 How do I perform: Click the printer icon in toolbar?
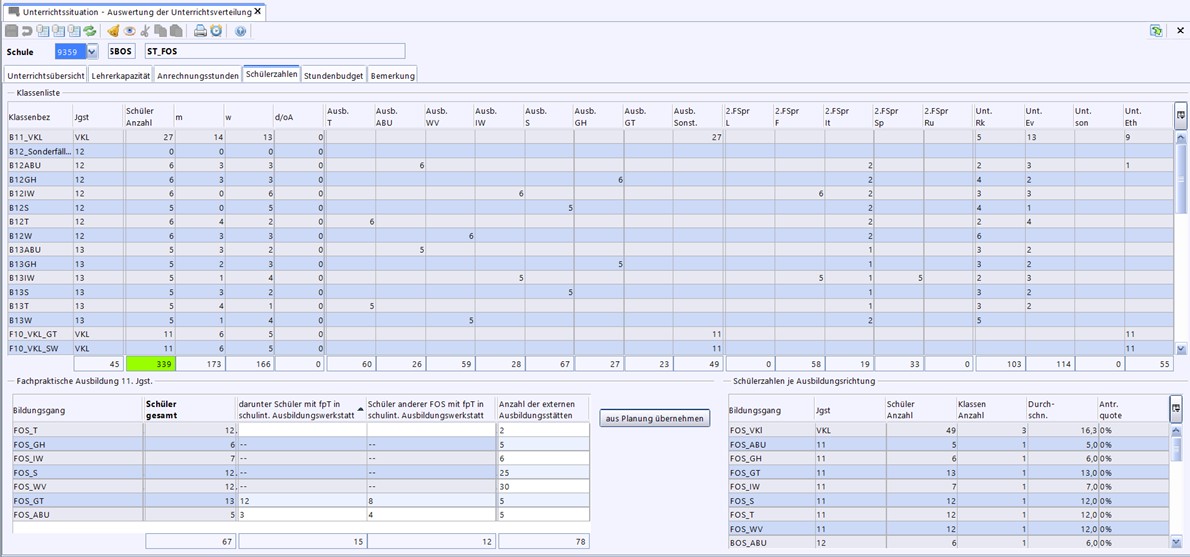(200, 31)
